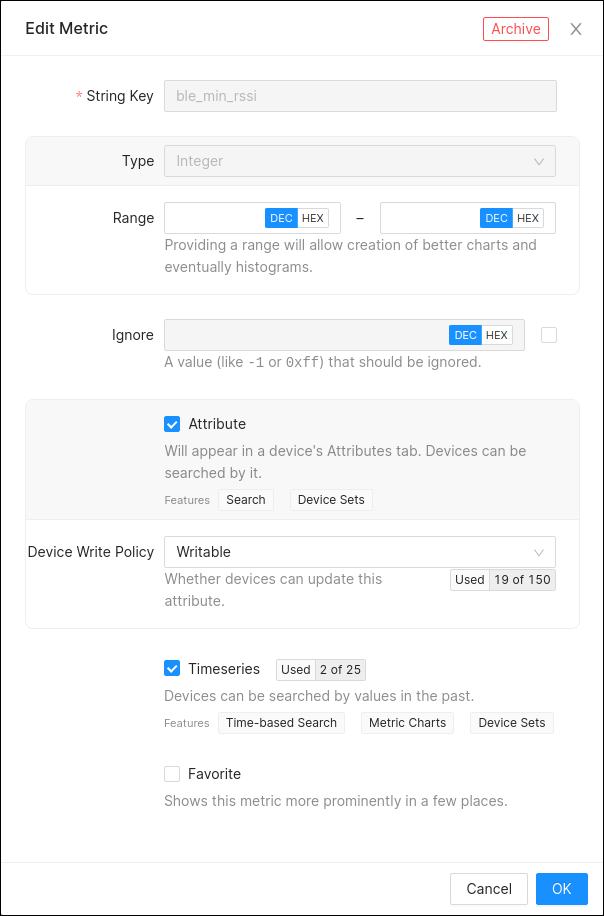
Task: Expand the Type dropdown arrow
Action: 539,161
